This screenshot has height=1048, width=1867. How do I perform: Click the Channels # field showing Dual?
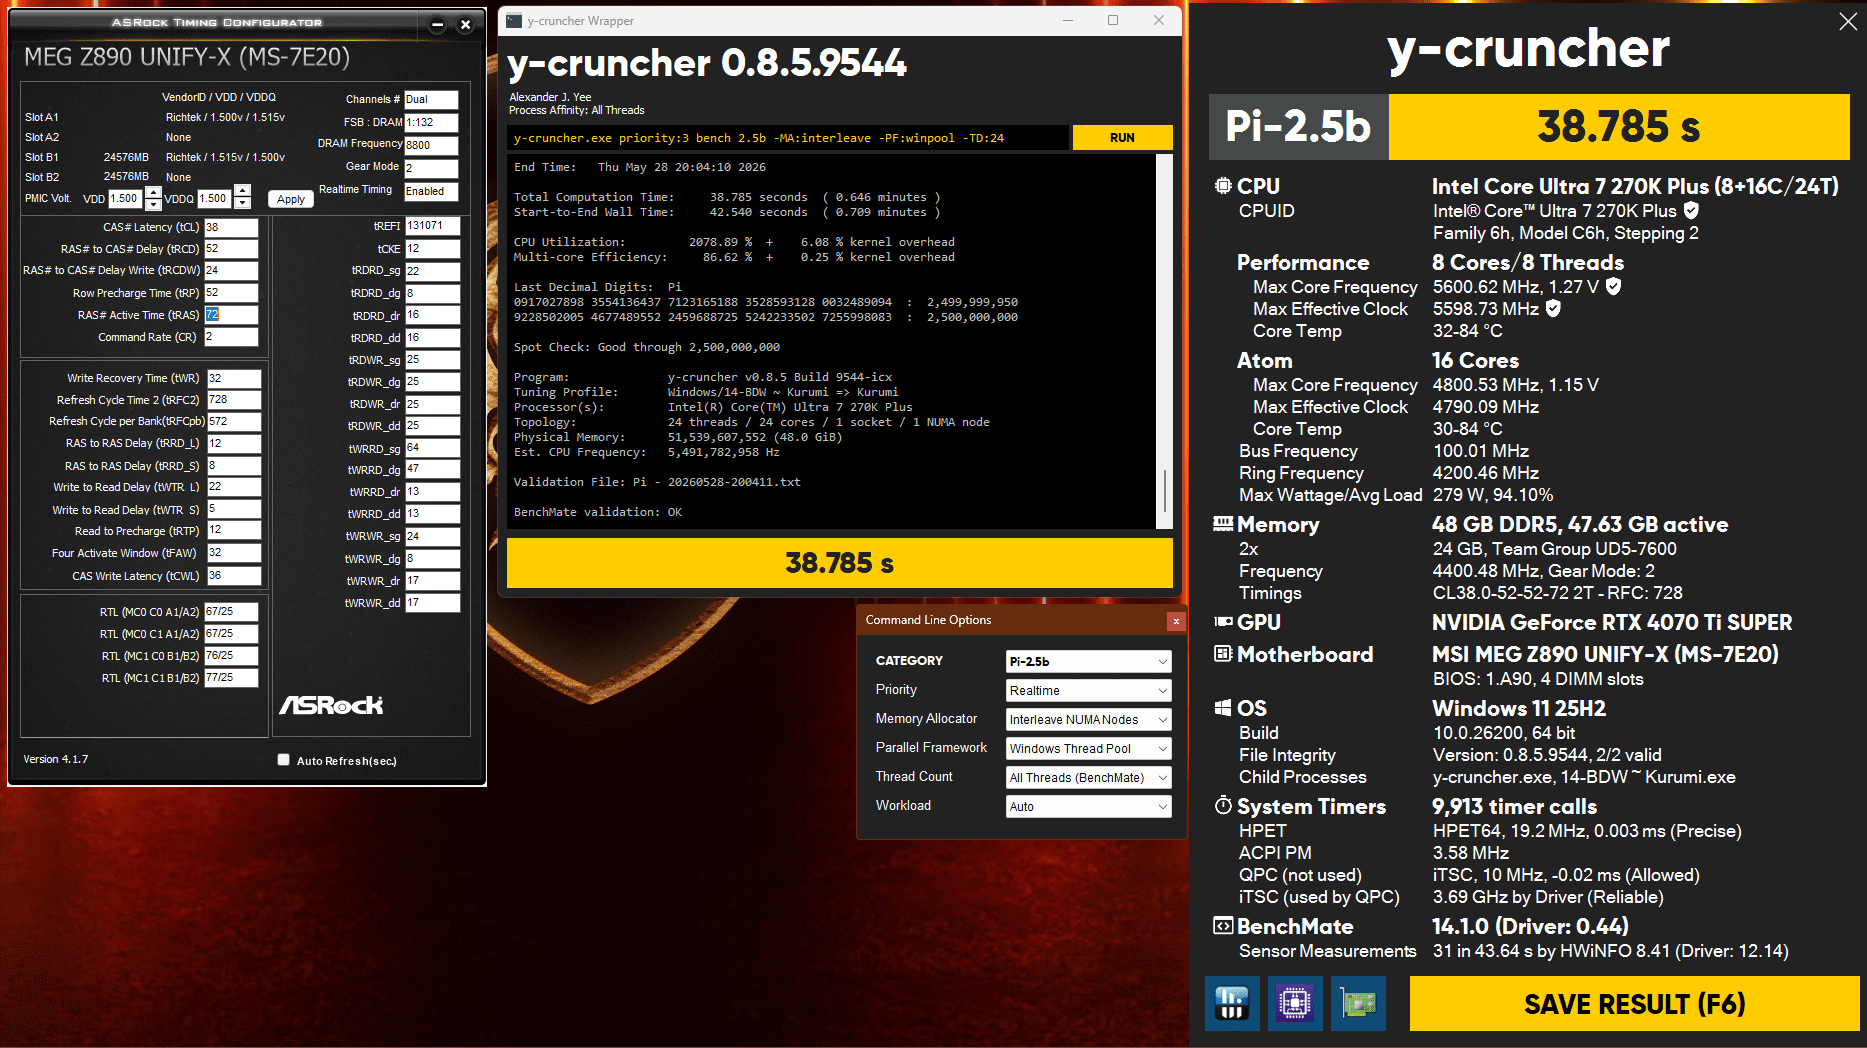[x=431, y=99]
